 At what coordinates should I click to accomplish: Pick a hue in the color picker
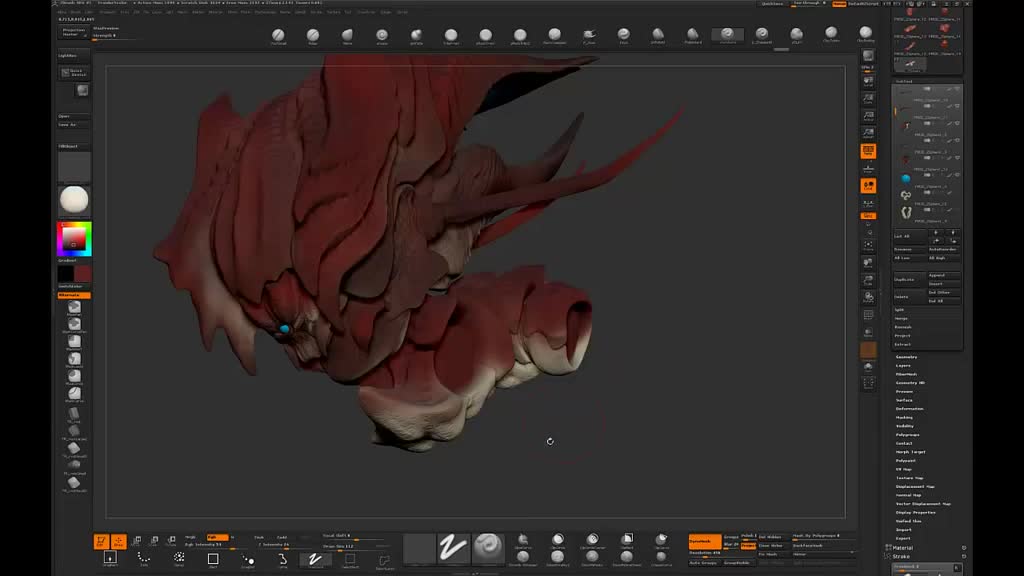(74, 239)
